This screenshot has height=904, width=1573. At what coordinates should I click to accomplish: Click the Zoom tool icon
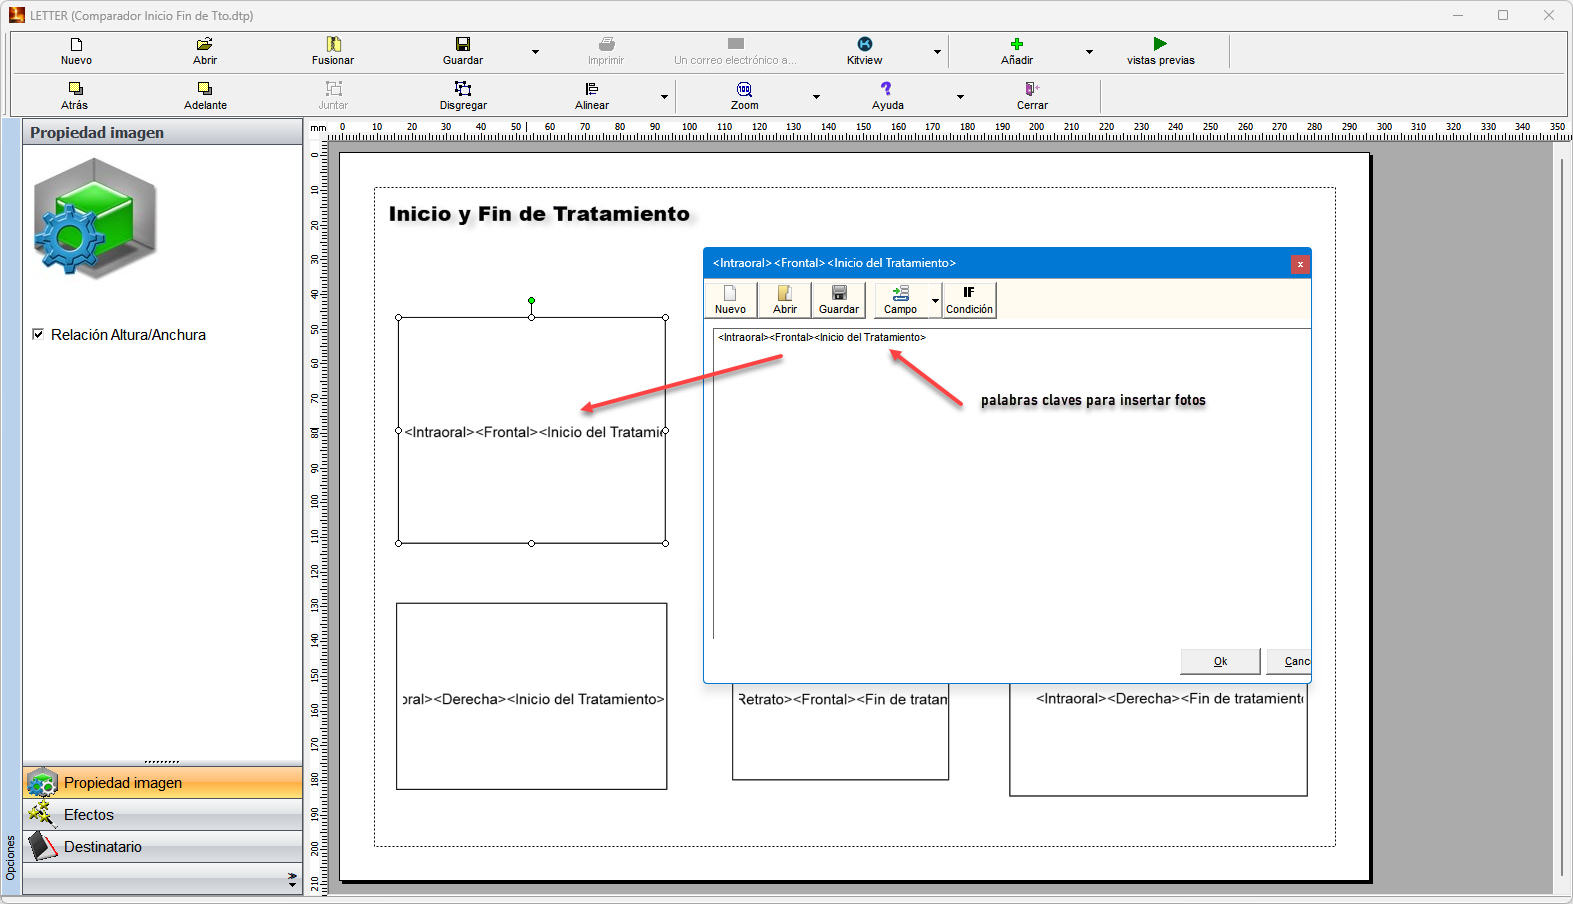click(x=744, y=90)
